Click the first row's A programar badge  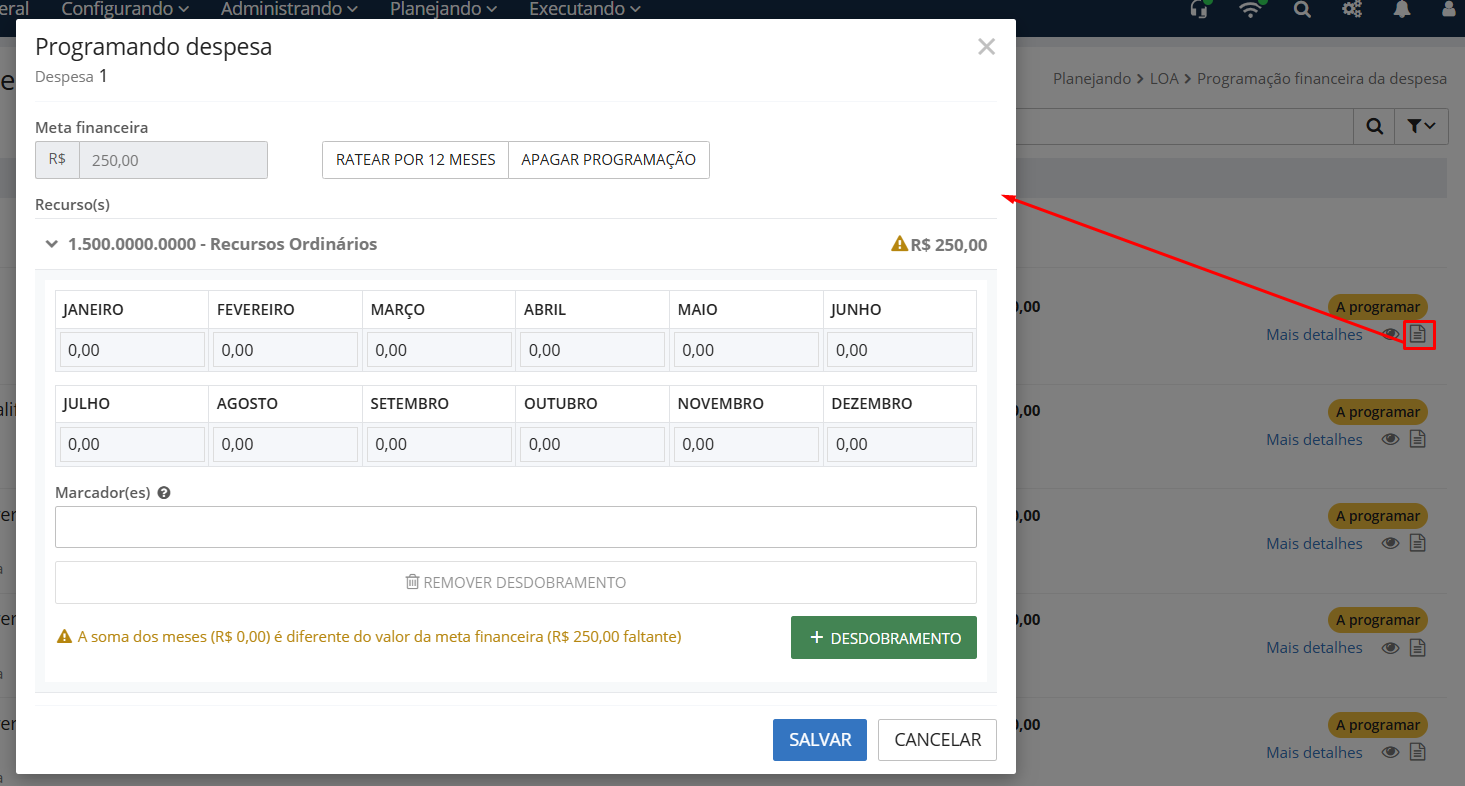coord(1378,307)
